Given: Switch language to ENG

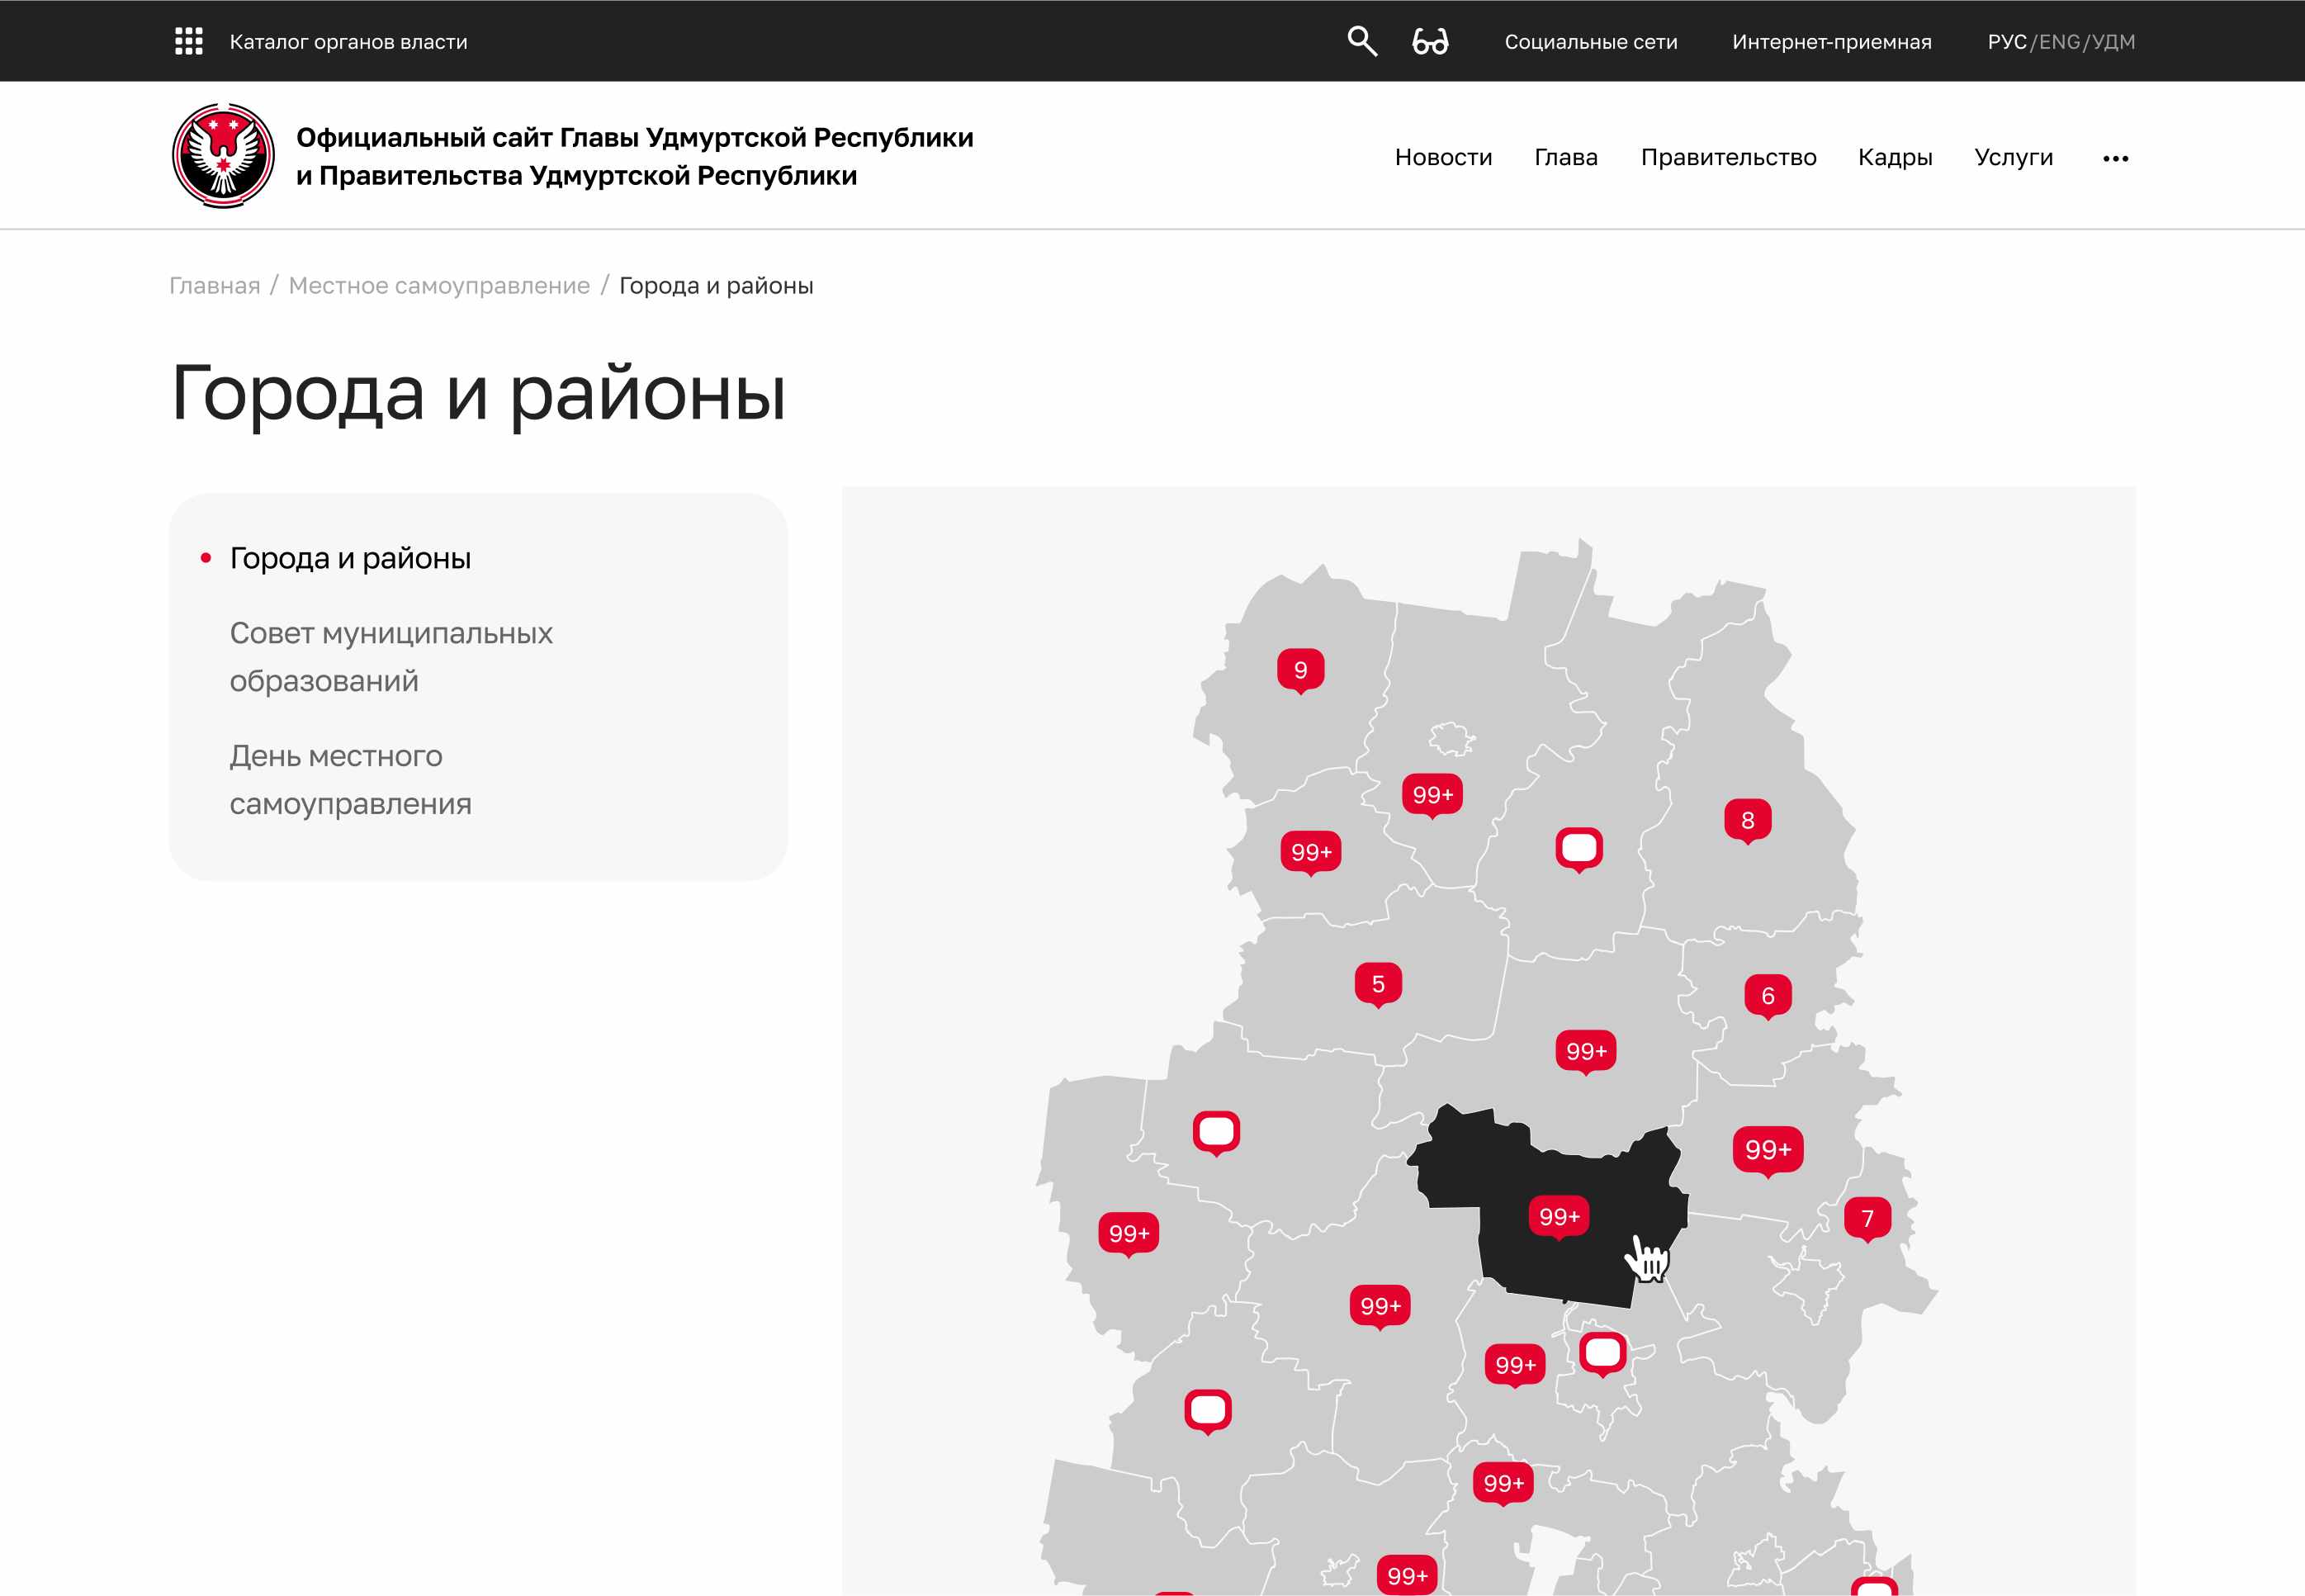Looking at the screenshot, I should tap(2059, 42).
